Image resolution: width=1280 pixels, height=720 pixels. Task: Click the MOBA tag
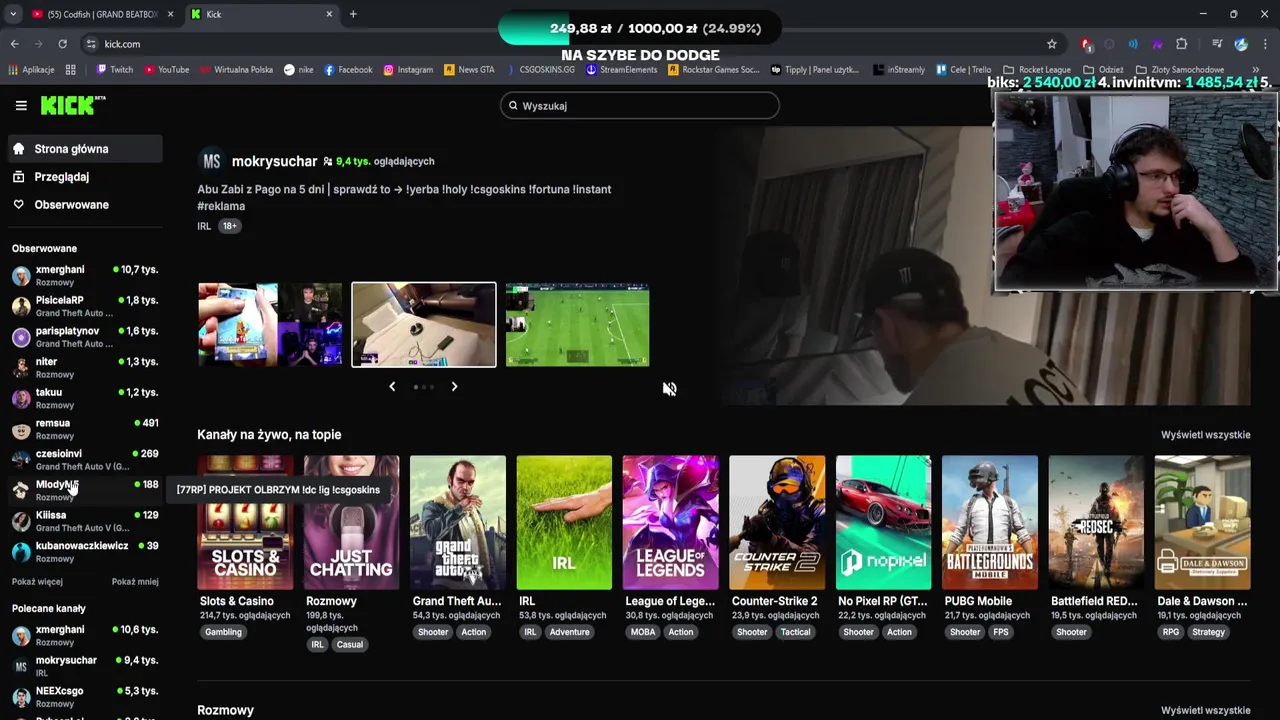643,632
